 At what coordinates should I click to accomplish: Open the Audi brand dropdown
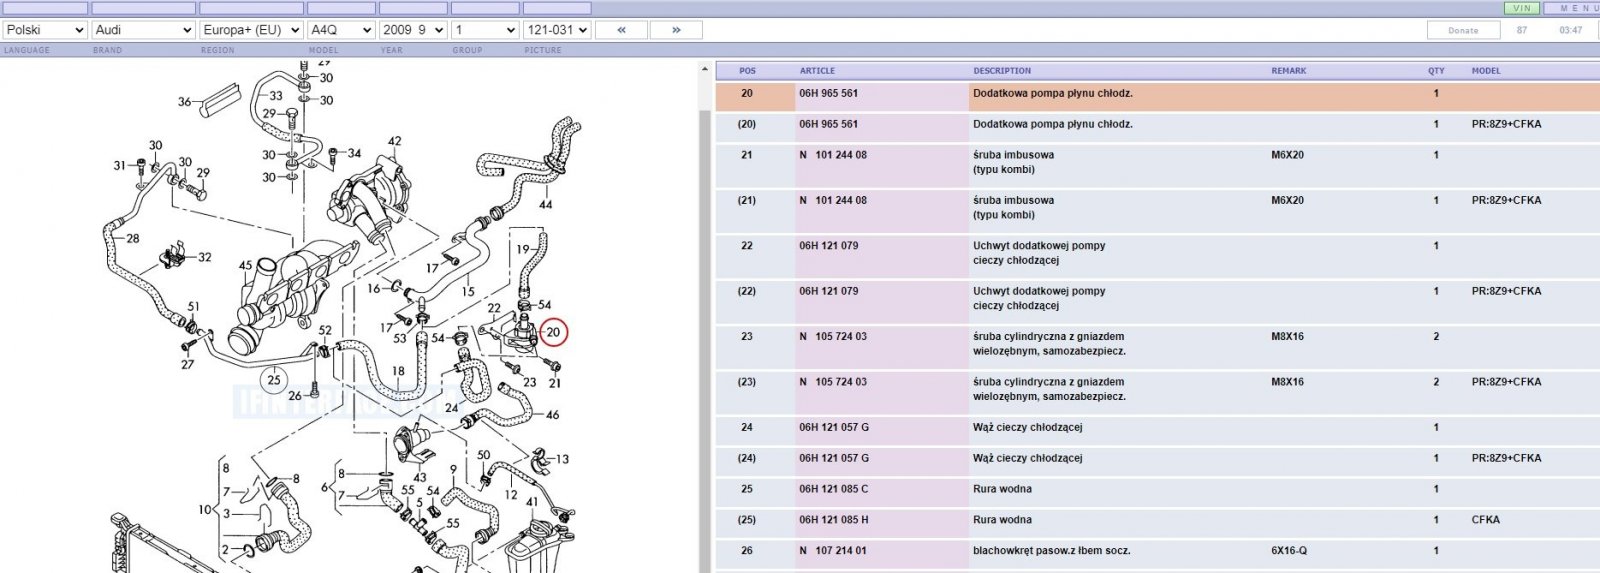tap(143, 30)
